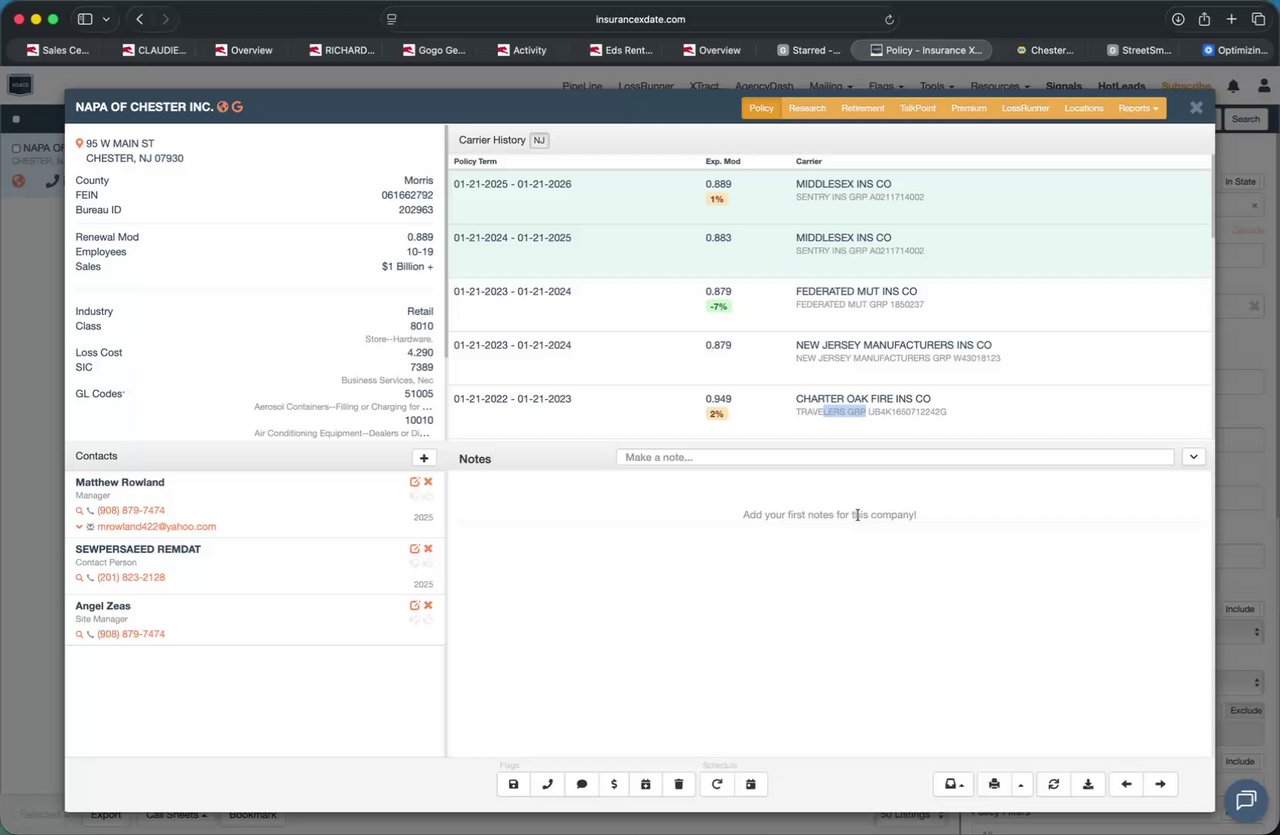Select the Policy tab
The image size is (1280, 835).
pyautogui.click(x=761, y=108)
